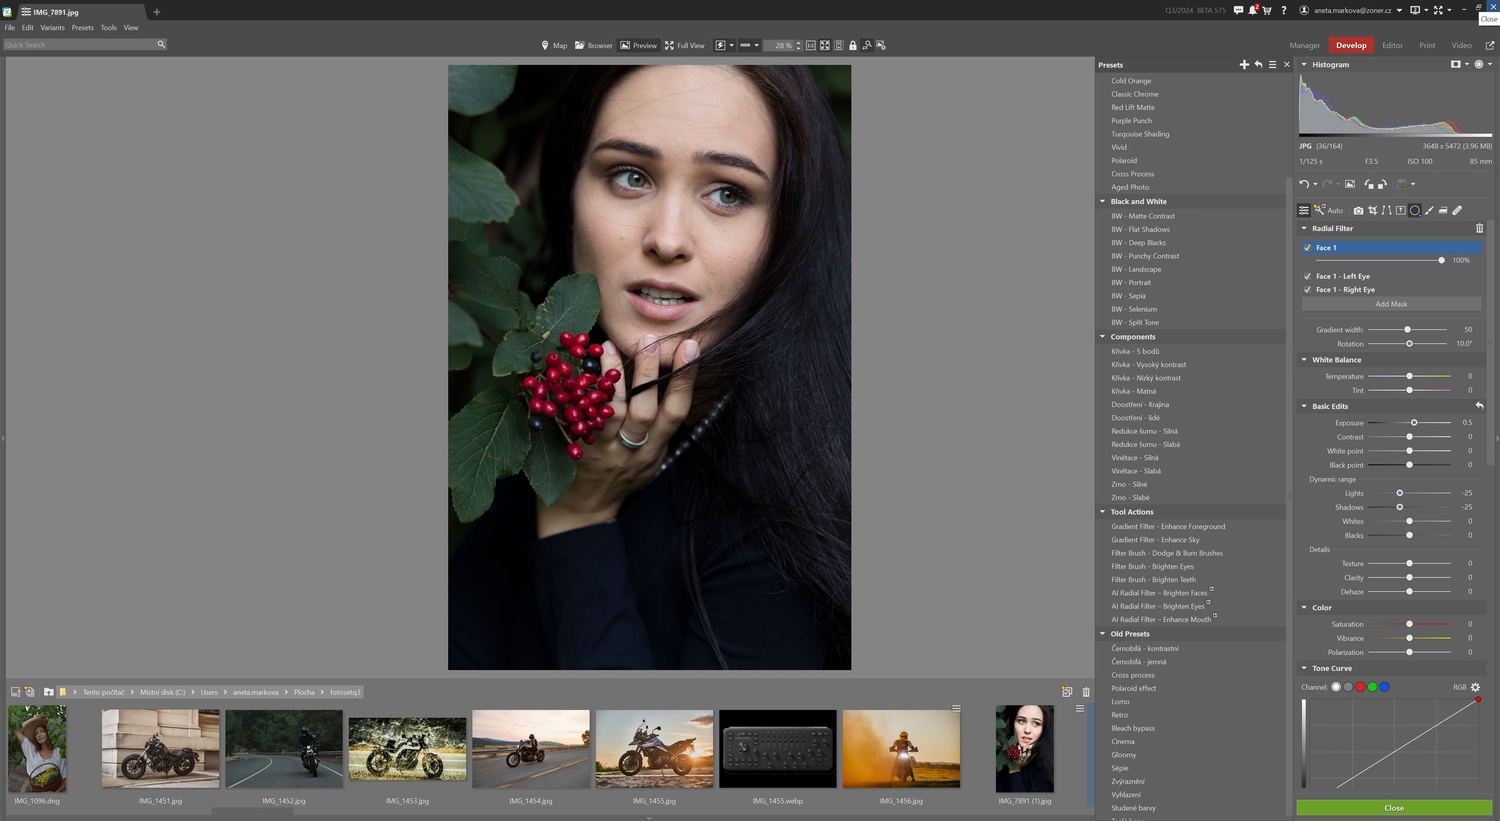Image resolution: width=1500 pixels, height=821 pixels.
Task: Click the Add Mask button
Action: click(x=1391, y=304)
